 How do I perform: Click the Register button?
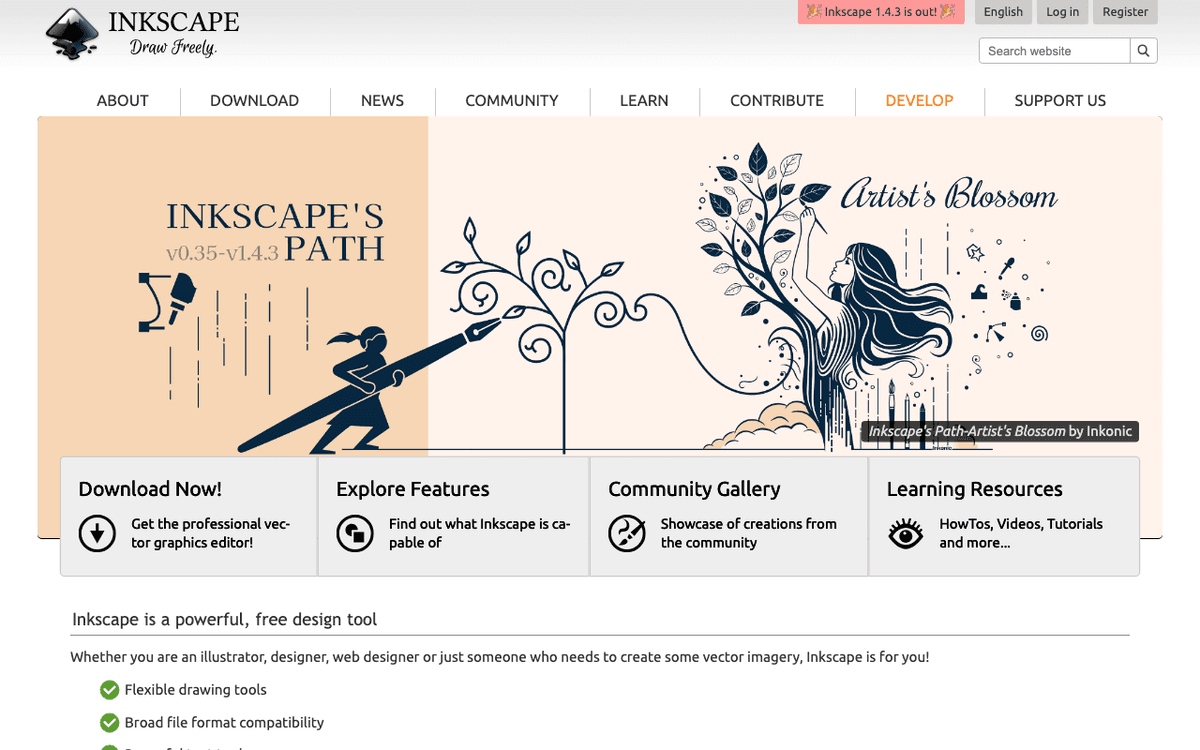[1124, 12]
